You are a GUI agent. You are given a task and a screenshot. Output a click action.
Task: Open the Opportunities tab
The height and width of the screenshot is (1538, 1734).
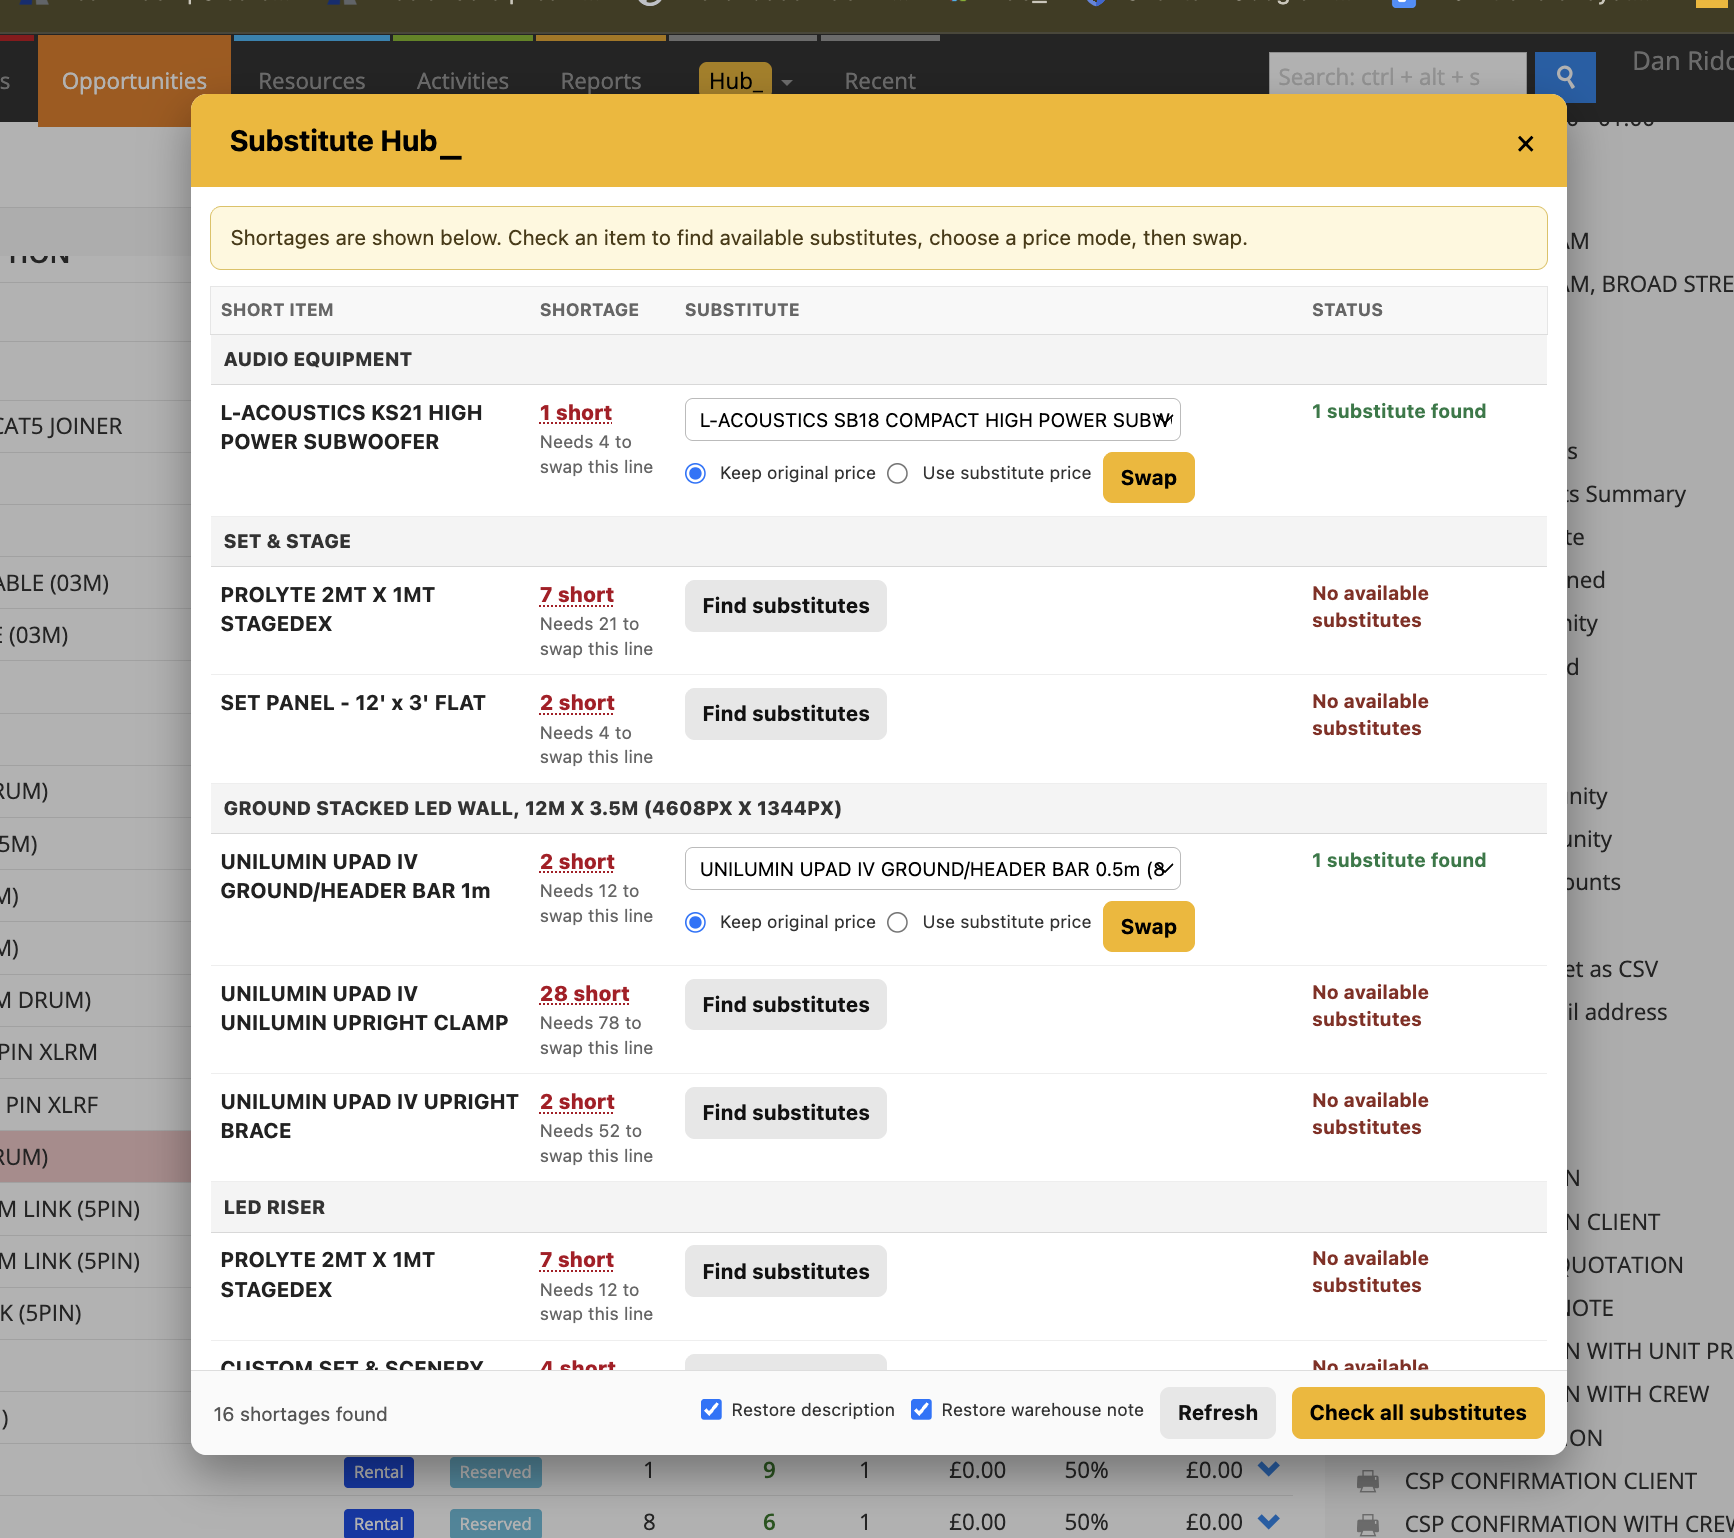(x=134, y=81)
